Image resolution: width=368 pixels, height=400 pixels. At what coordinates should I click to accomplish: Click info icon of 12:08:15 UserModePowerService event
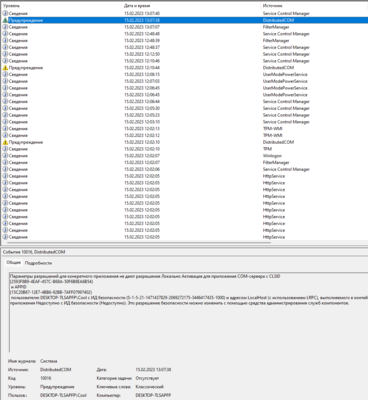[5, 74]
